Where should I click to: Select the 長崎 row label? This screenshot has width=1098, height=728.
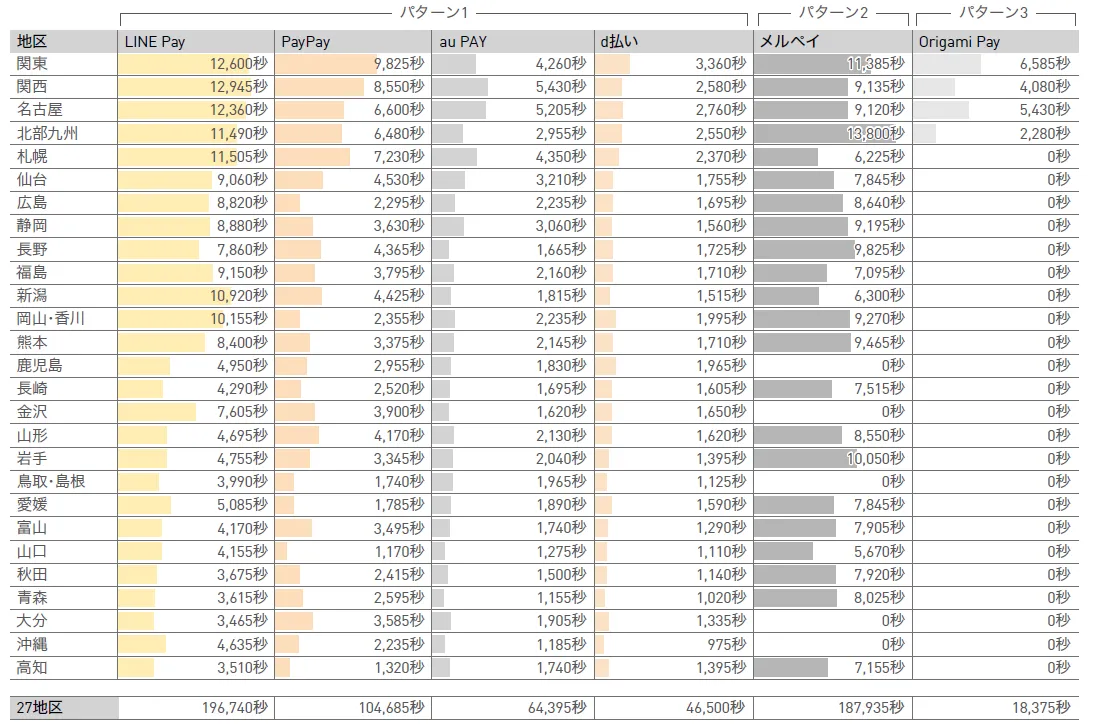(x=32, y=388)
